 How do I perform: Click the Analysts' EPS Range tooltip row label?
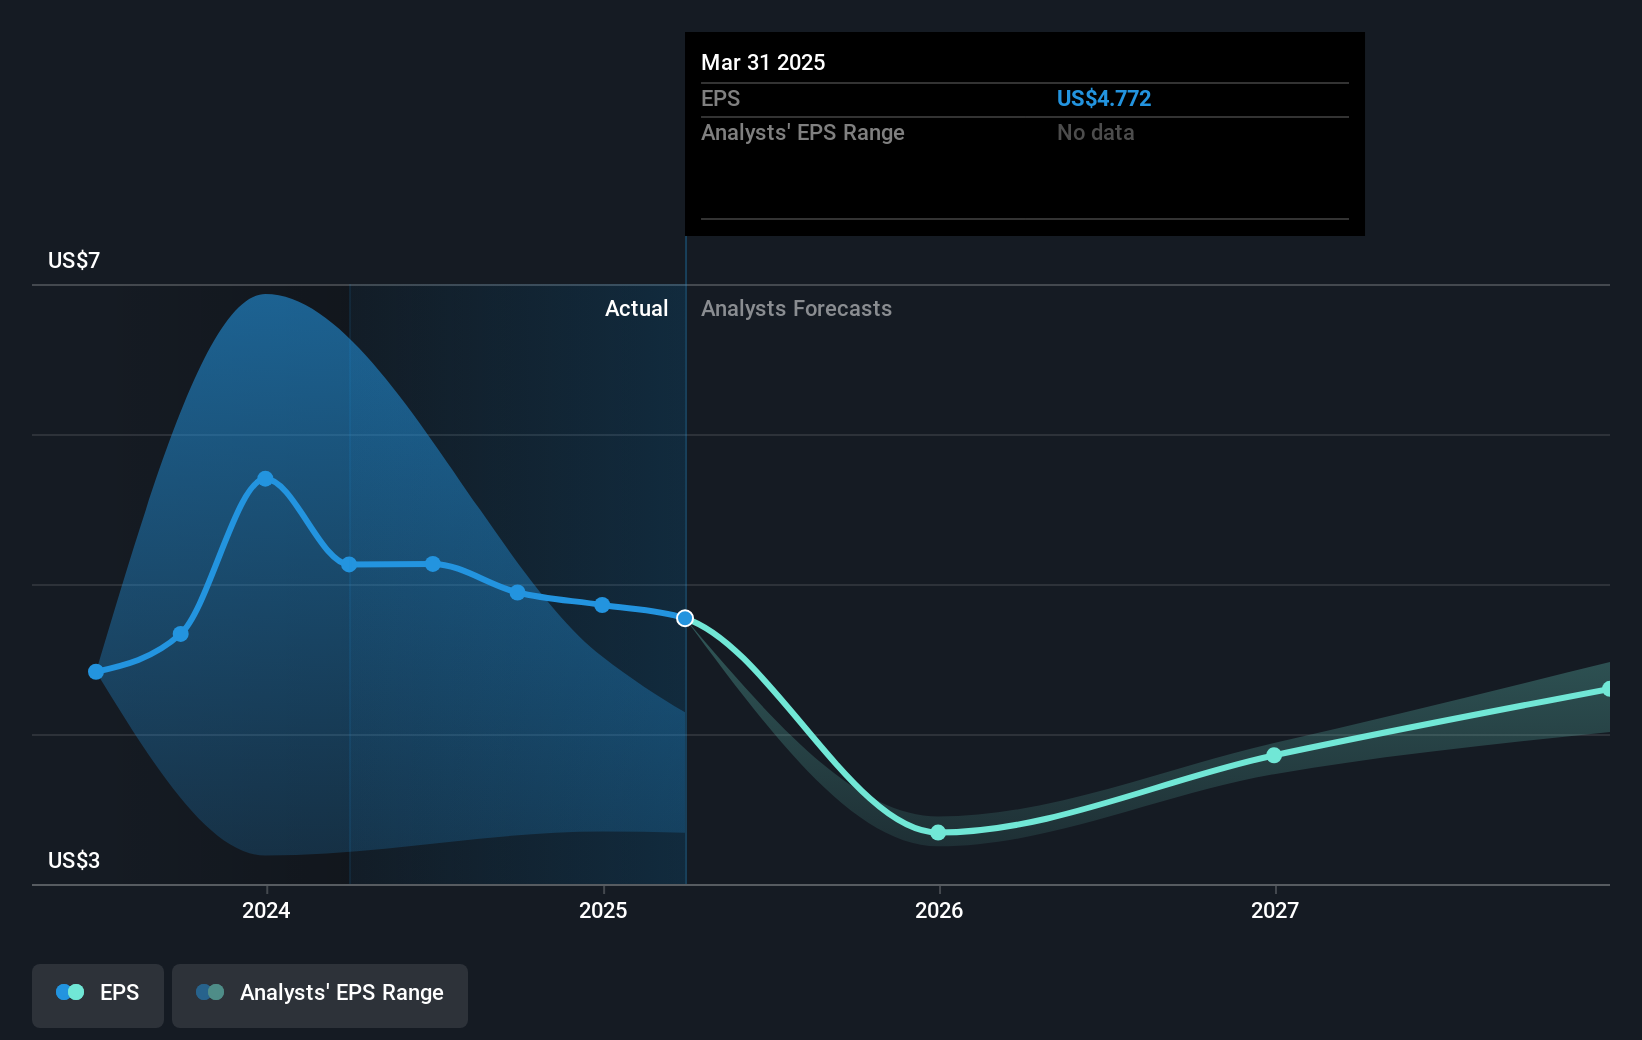pyautogui.click(x=802, y=132)
